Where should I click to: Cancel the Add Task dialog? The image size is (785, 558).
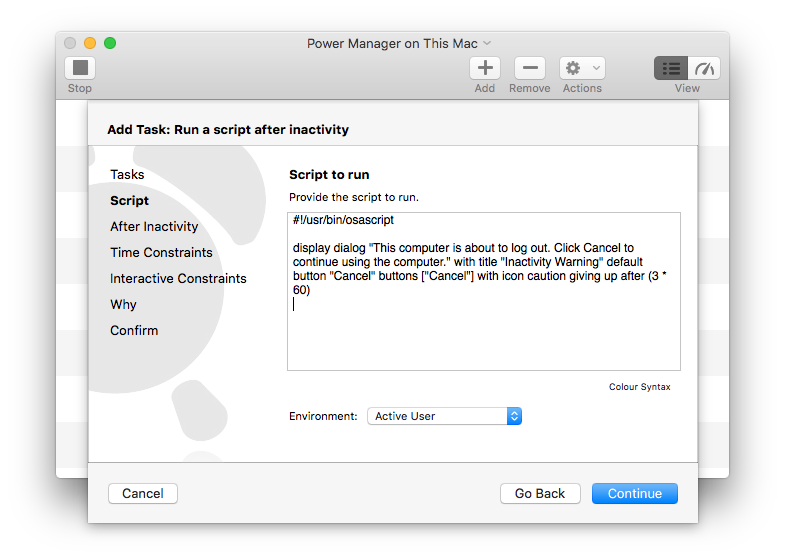coord(143,493)
